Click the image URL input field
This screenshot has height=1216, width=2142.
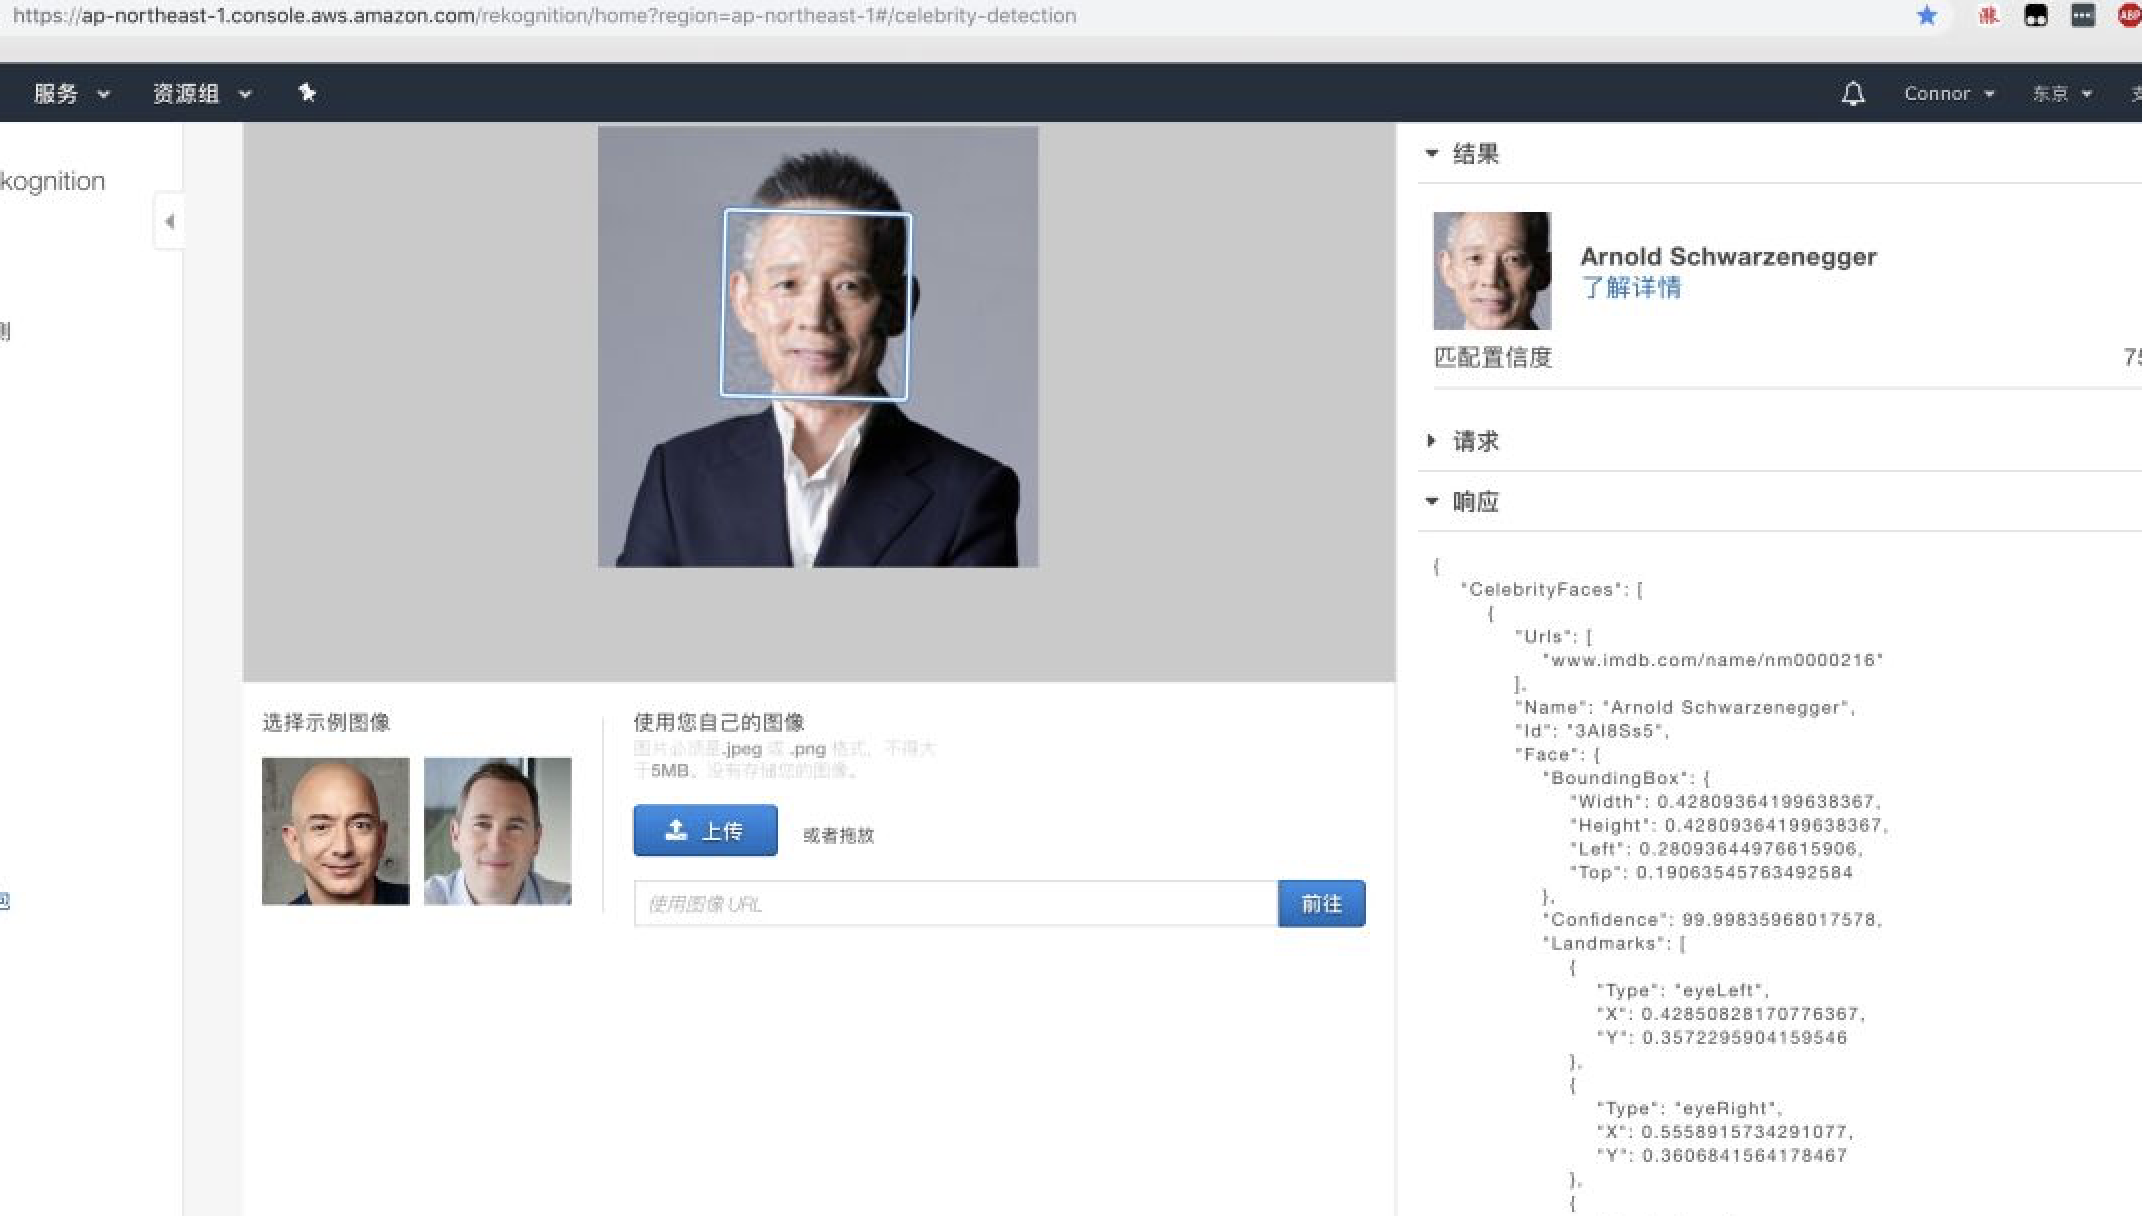click(955, 904)
